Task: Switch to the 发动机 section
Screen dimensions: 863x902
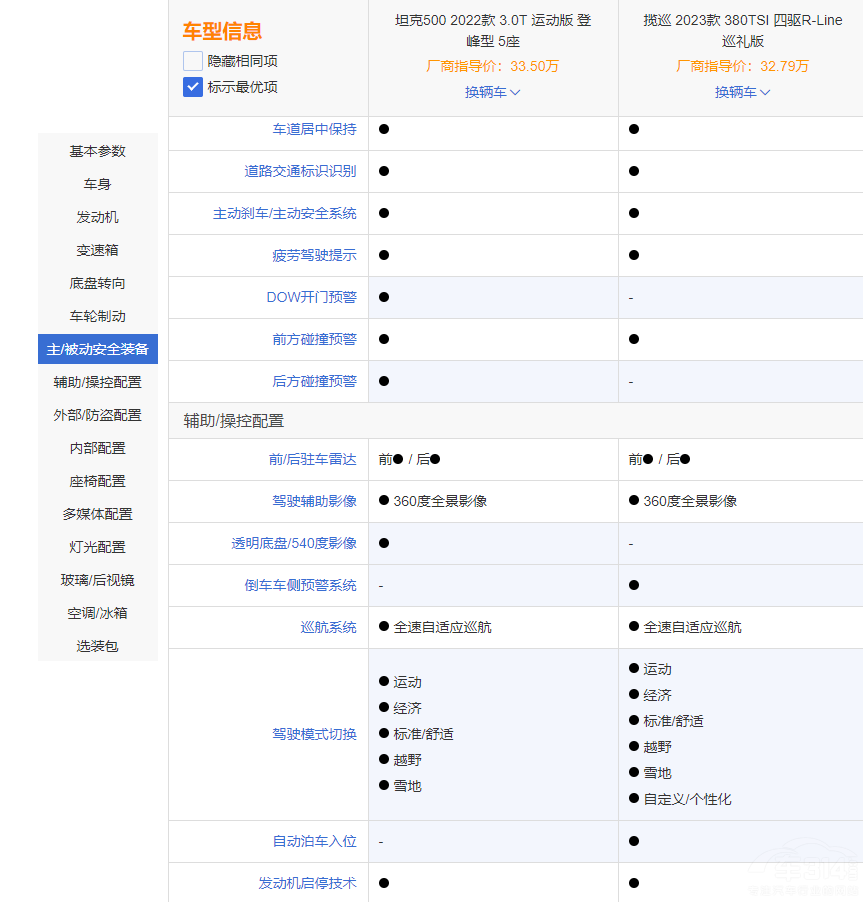Action: tap(97, 217)
